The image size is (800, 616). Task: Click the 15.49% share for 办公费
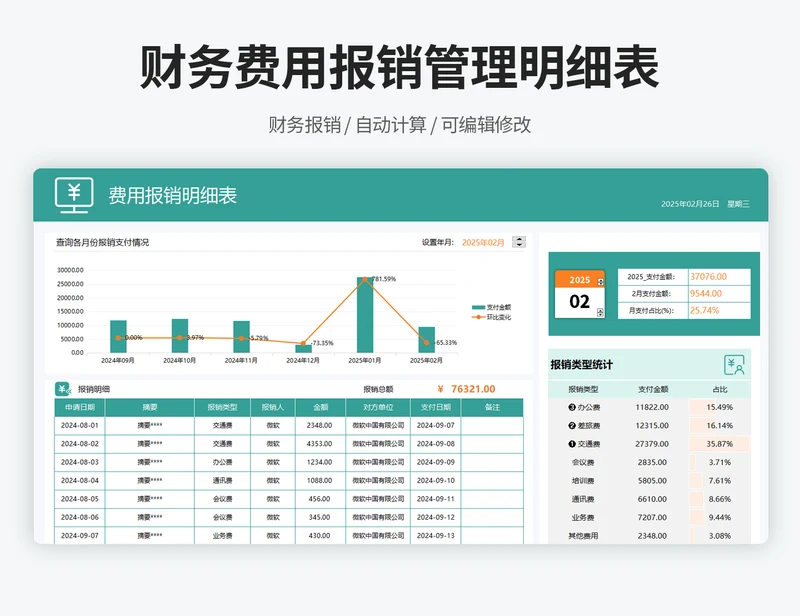click(719, 407)
